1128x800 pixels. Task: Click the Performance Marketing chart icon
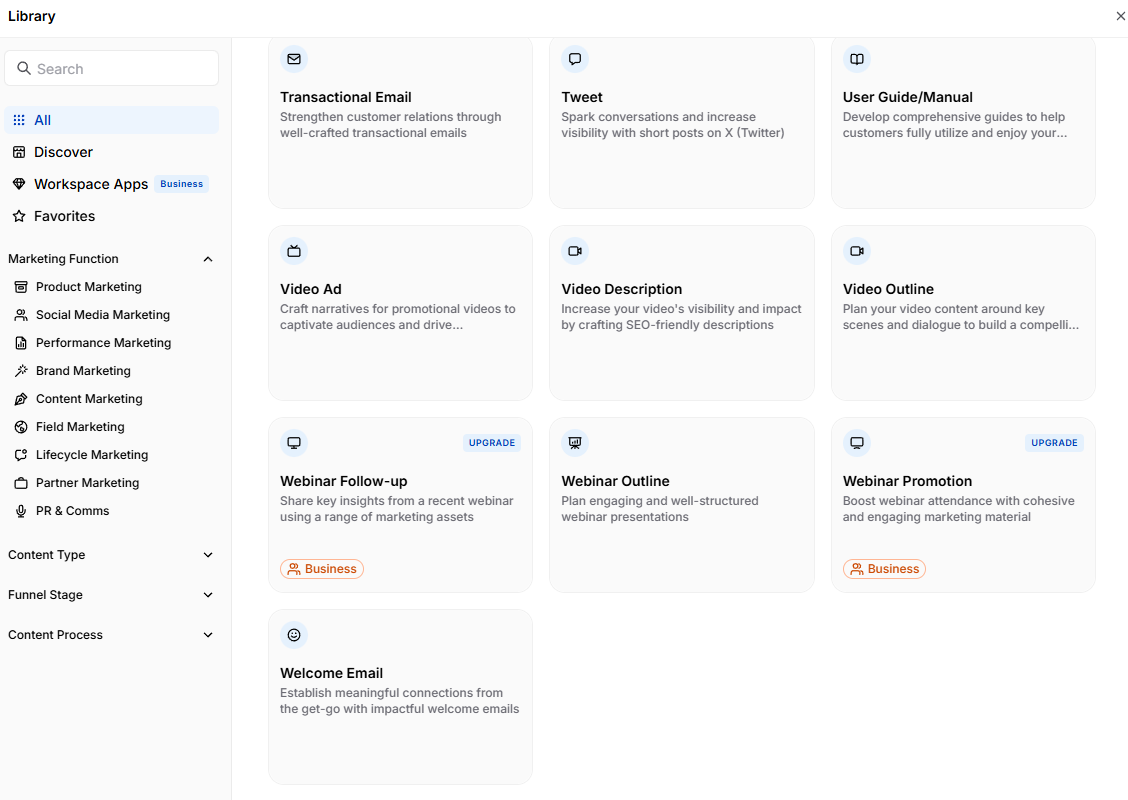pos(21,342)
